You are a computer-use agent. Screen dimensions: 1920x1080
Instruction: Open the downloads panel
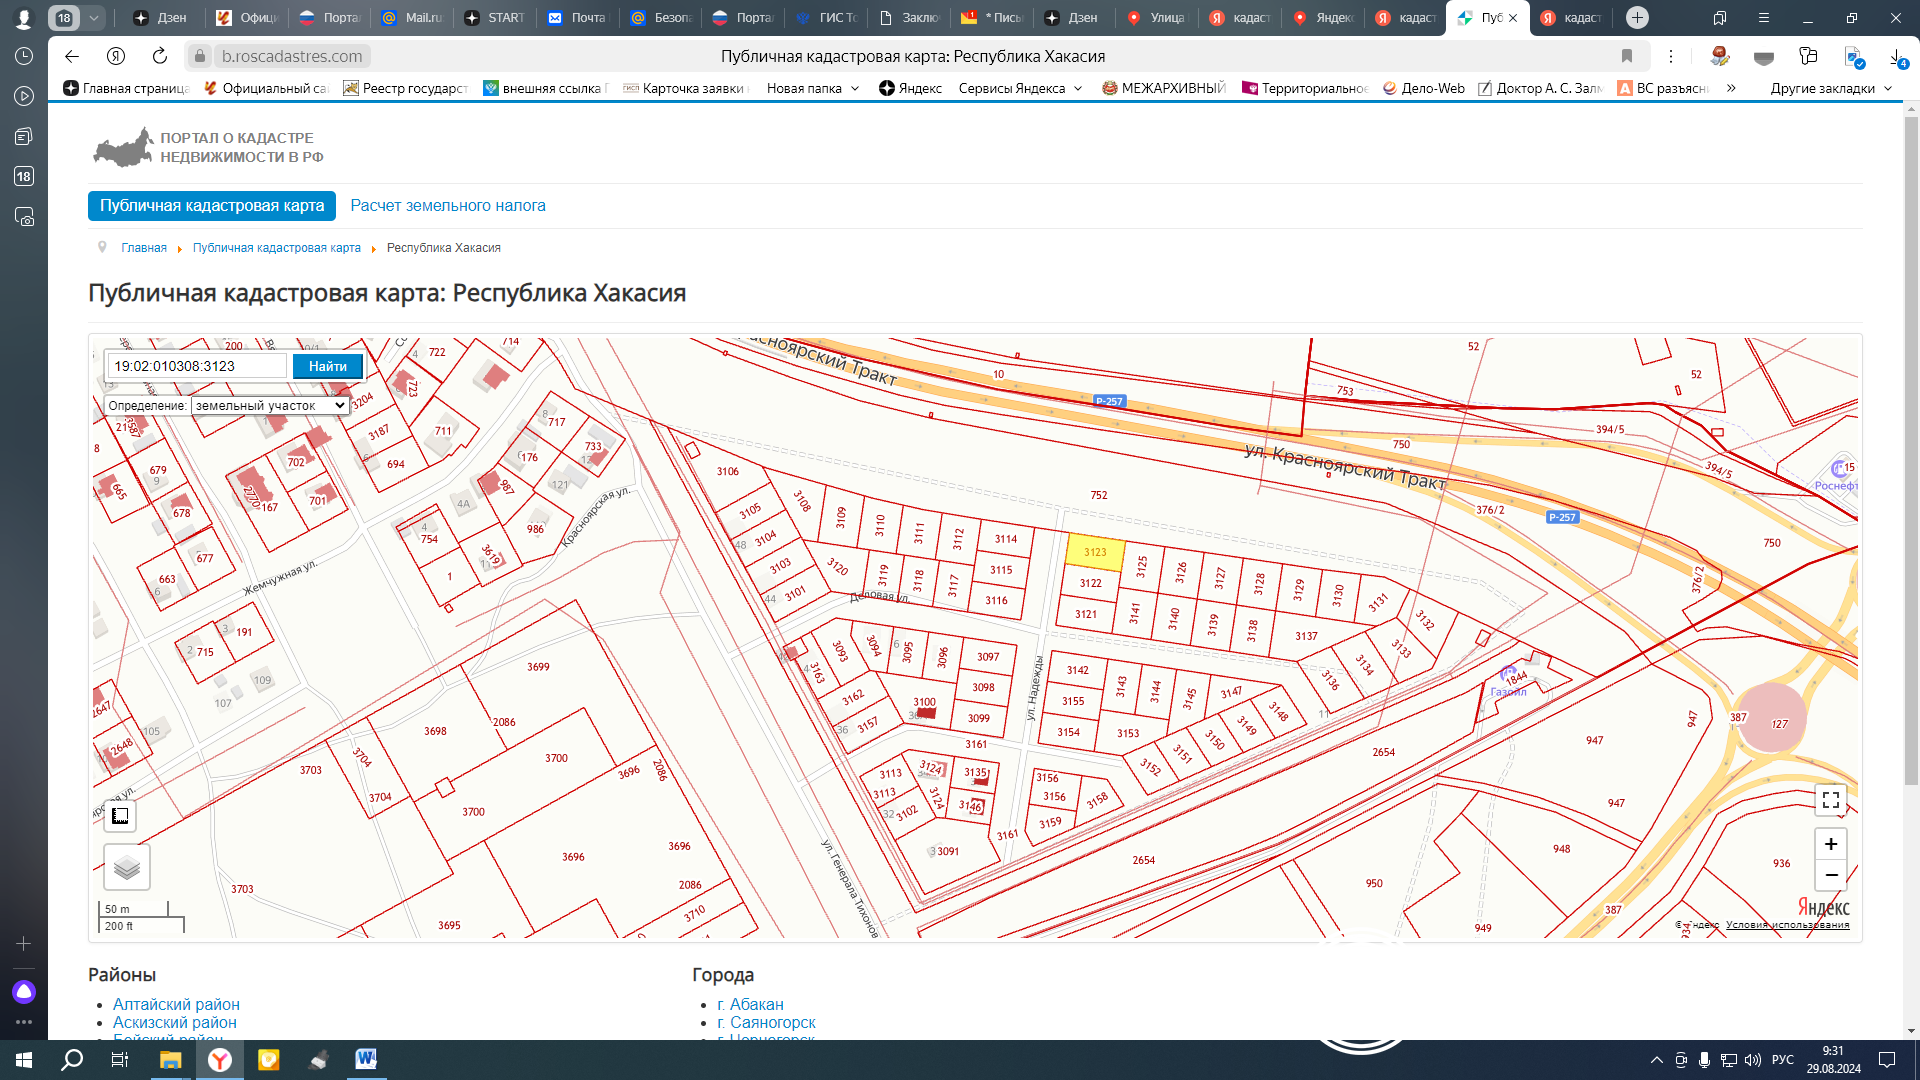point(1897,58)
